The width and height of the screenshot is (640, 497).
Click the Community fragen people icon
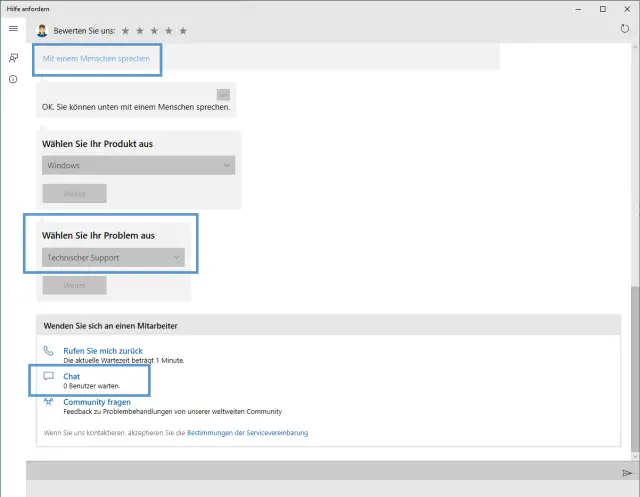tap(48, 404)
